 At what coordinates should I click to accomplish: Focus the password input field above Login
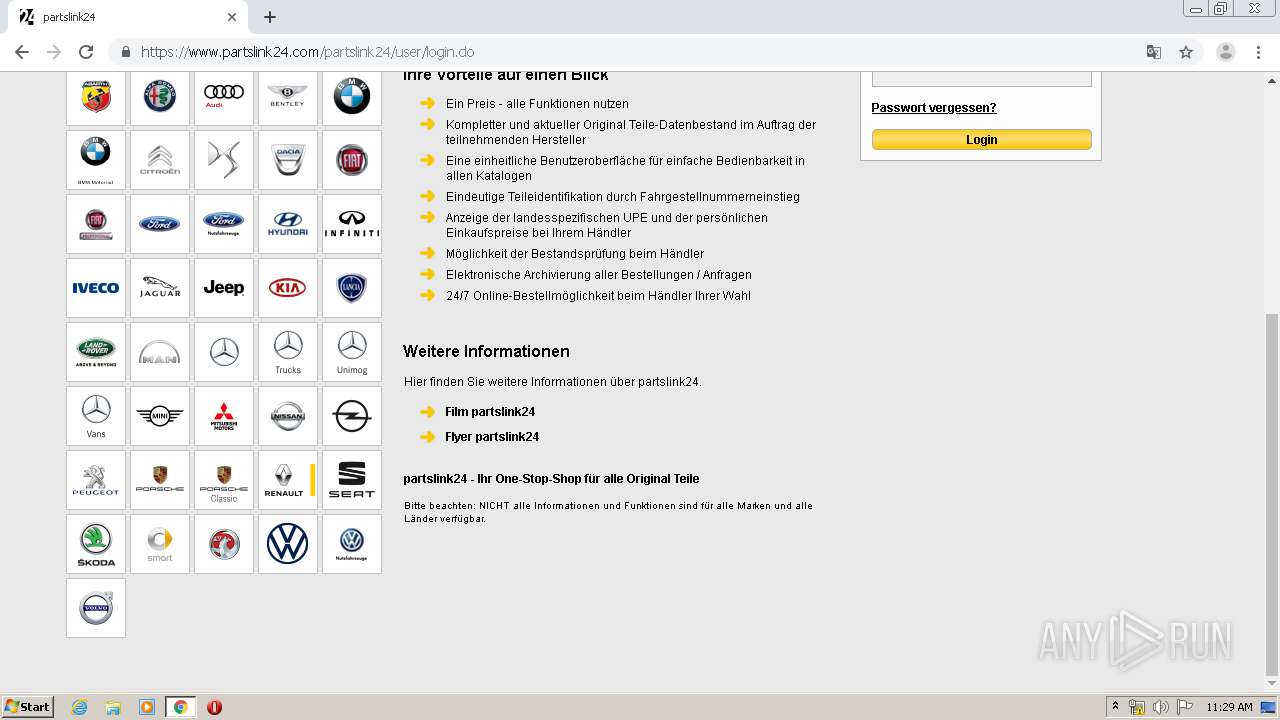coord(981,79)
